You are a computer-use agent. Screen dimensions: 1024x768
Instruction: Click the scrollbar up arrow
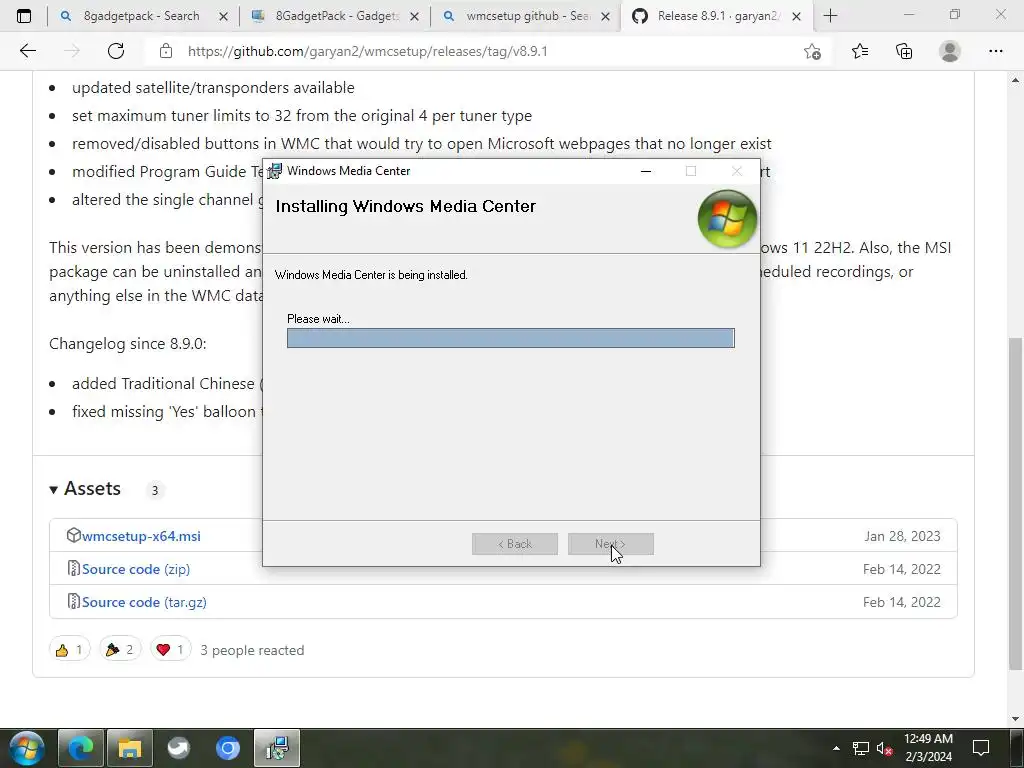(1015, 80)
